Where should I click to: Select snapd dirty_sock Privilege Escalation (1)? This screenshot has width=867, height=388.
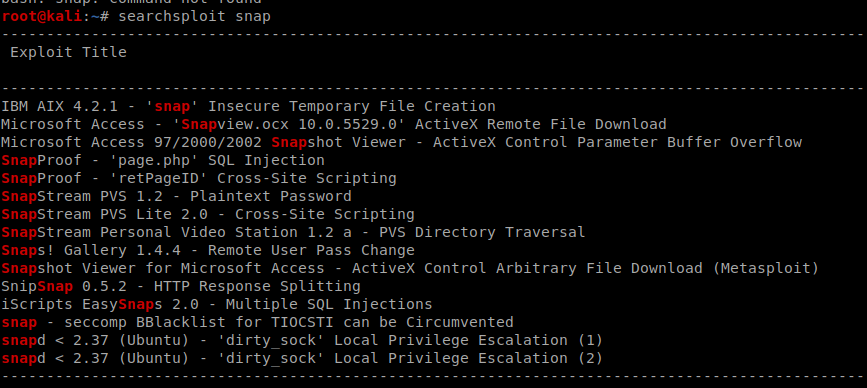coord(302,340)
